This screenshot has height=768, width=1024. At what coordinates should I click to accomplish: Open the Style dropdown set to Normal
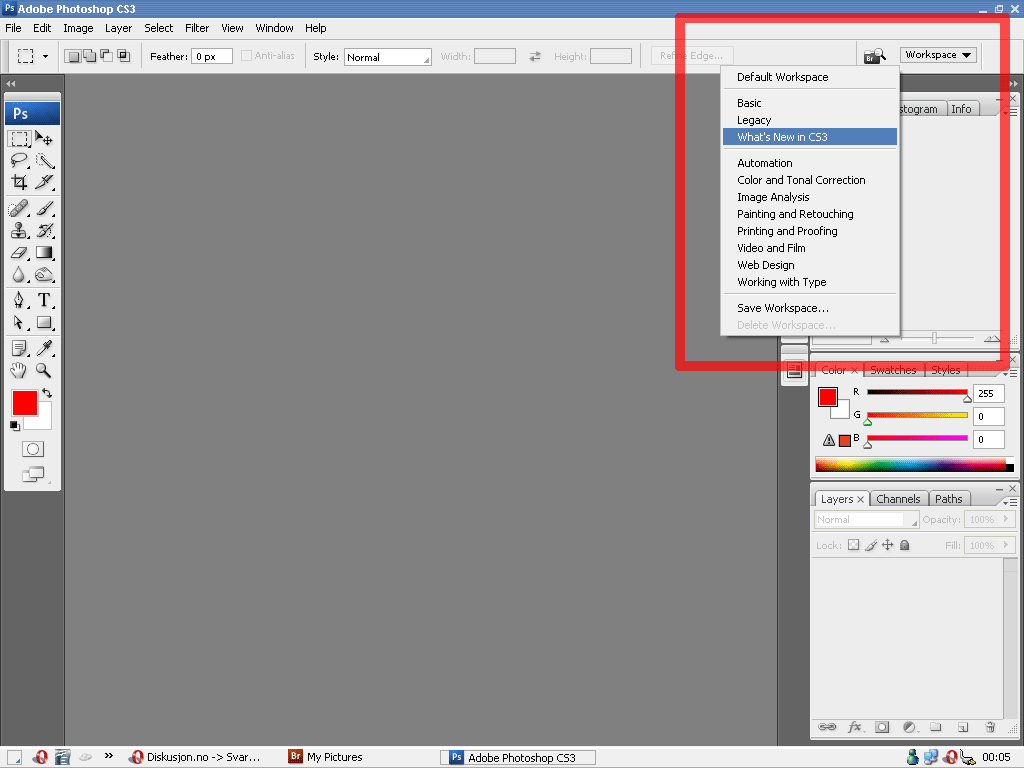[x=388, y=57]
